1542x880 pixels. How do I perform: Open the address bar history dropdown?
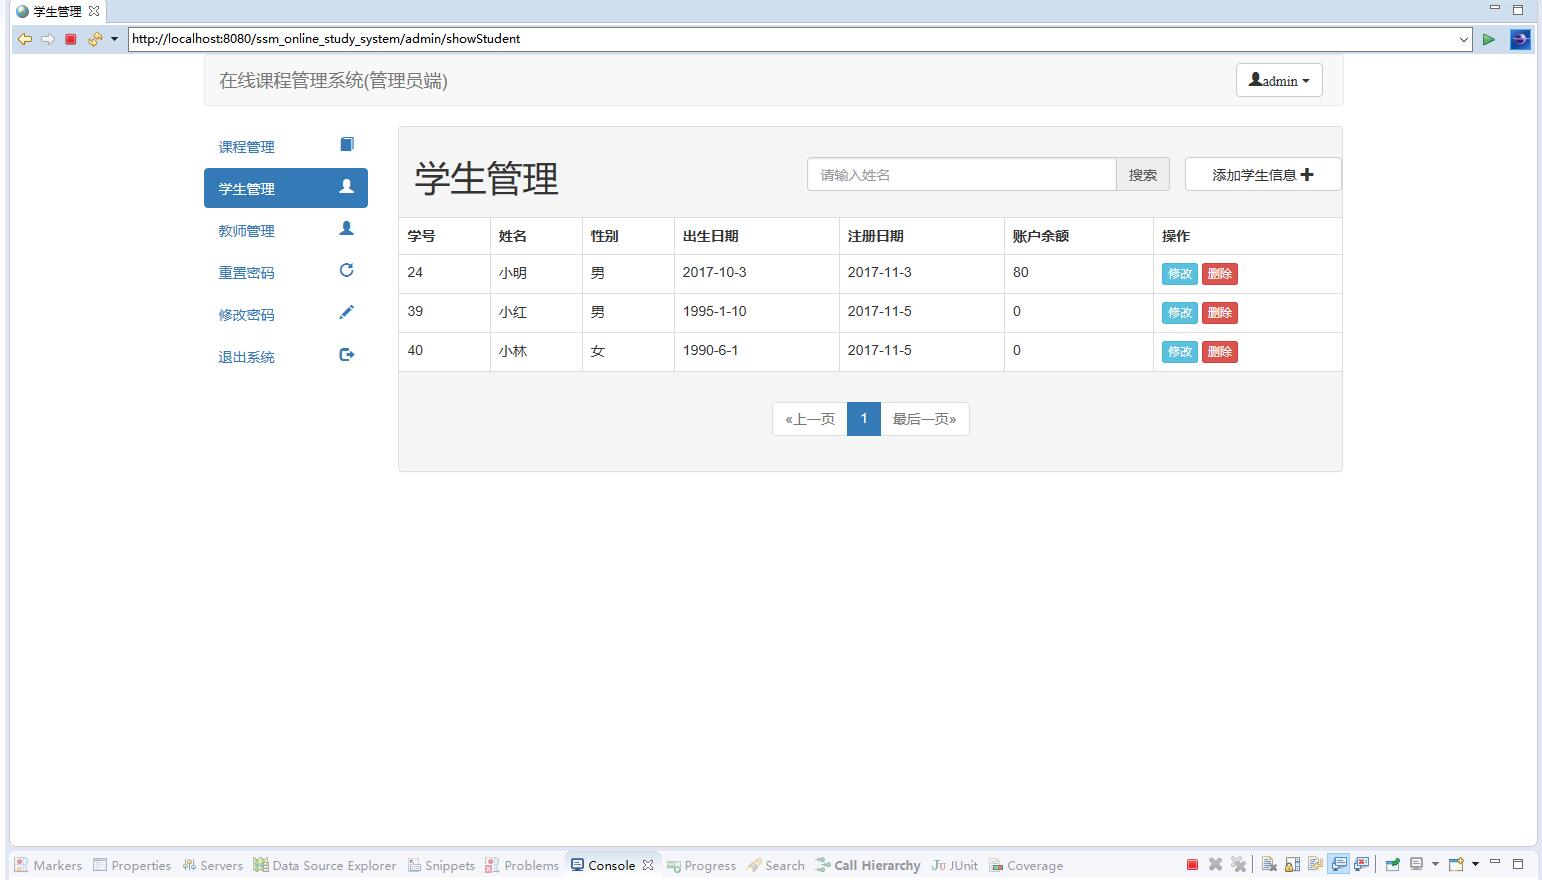coord(1462,39)
